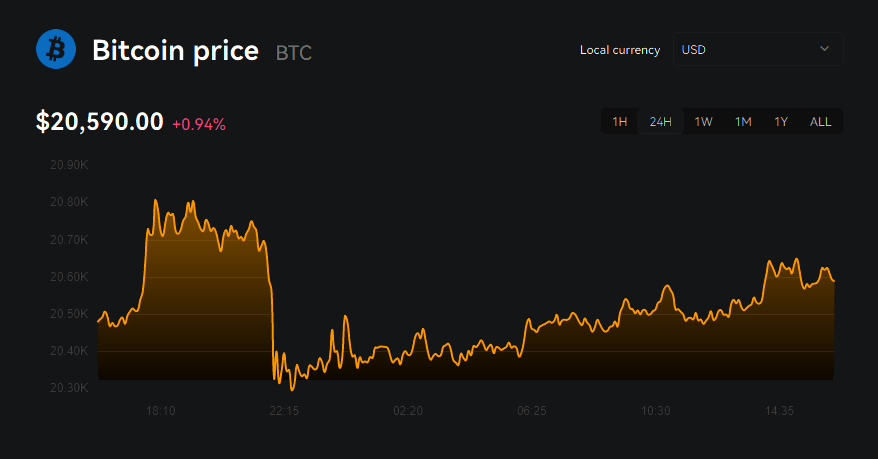Switch to the 1Y chart view

[781, 122]
